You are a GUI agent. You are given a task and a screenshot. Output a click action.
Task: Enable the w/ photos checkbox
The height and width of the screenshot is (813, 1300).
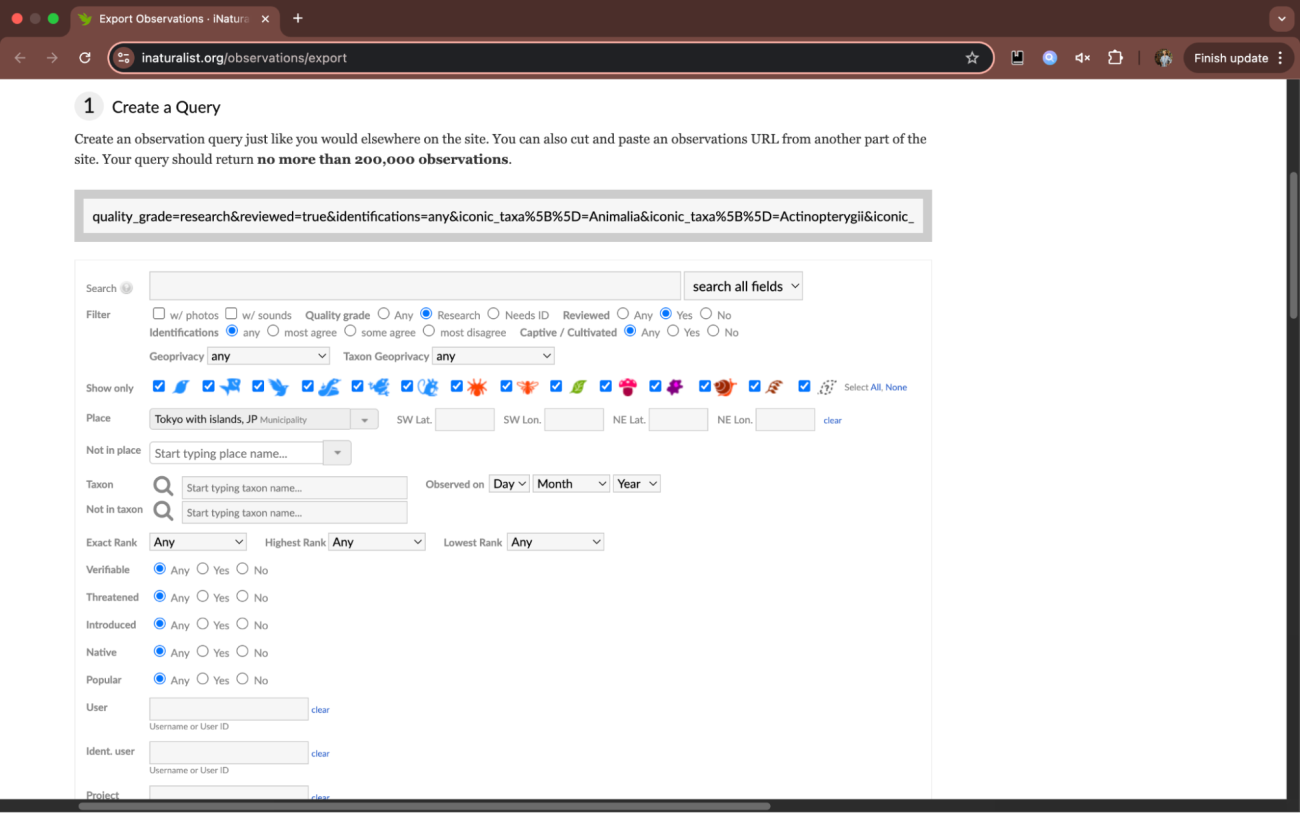tap(159, 314)
